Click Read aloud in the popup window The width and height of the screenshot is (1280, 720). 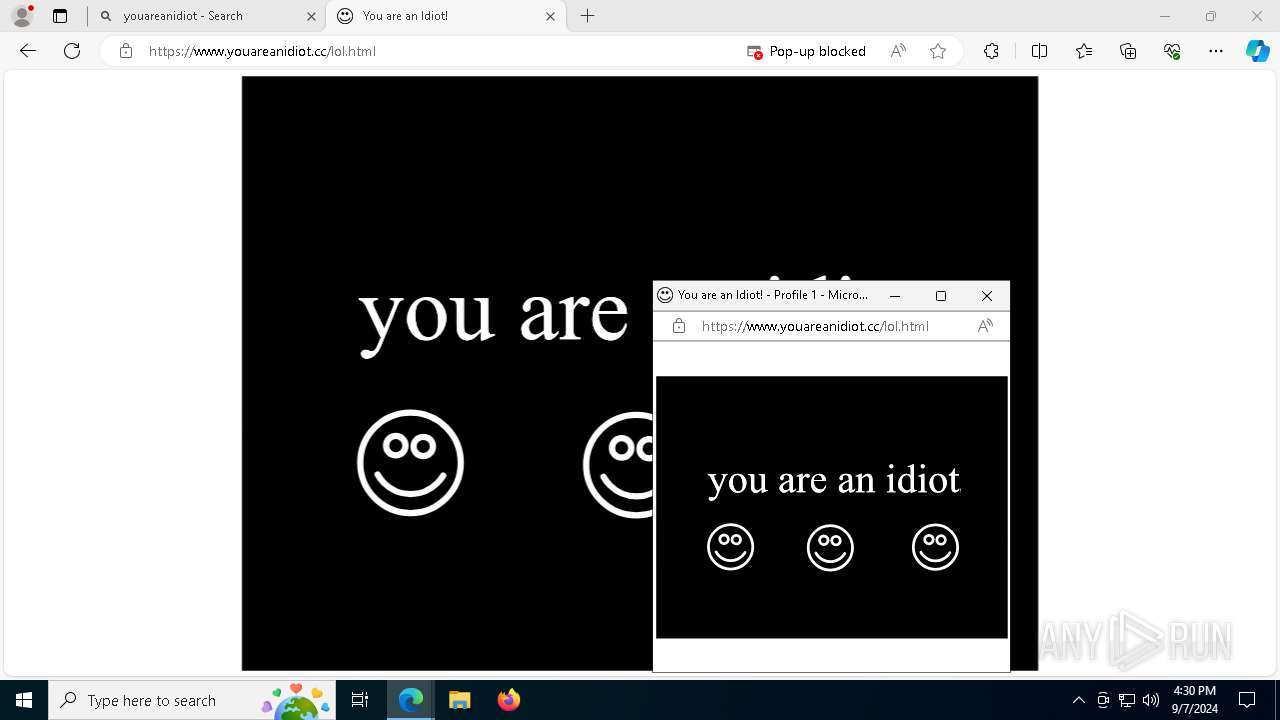click(x=985, y=326)
